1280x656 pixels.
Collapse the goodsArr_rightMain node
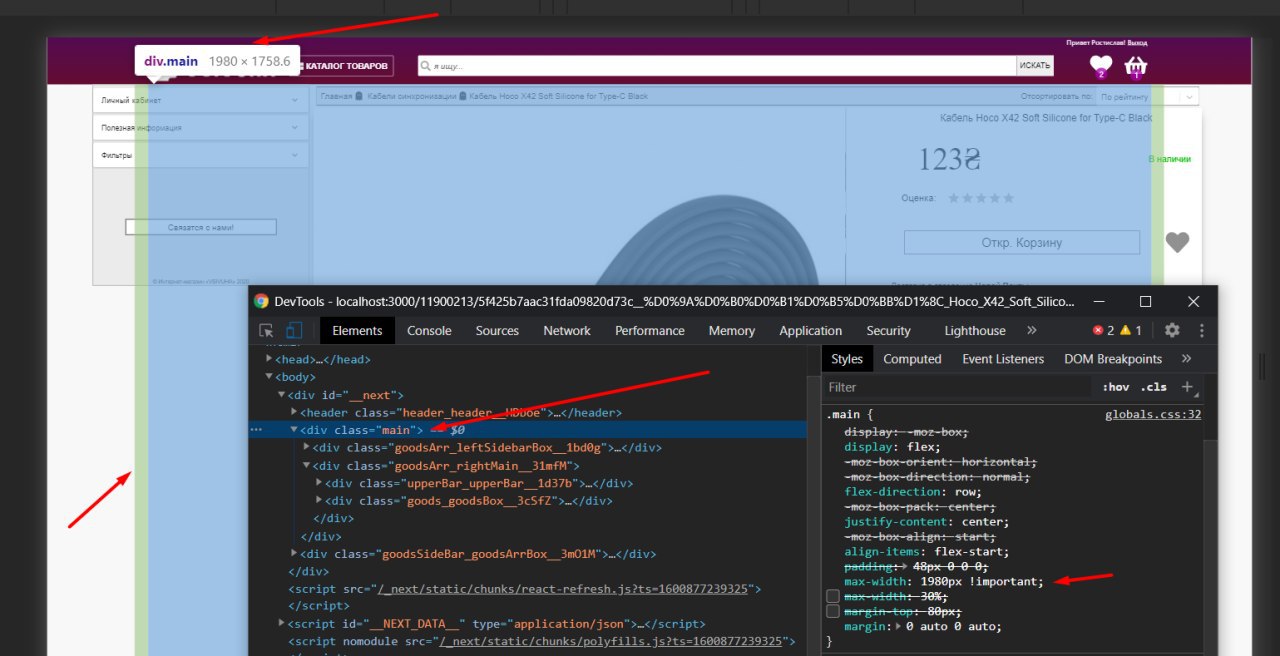pyautogui.click(x=307, y=465)
